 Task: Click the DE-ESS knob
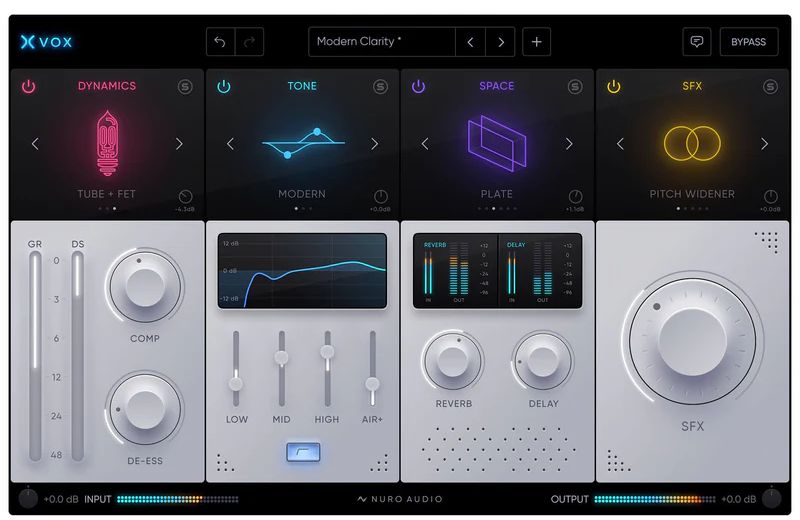[145, 409]
